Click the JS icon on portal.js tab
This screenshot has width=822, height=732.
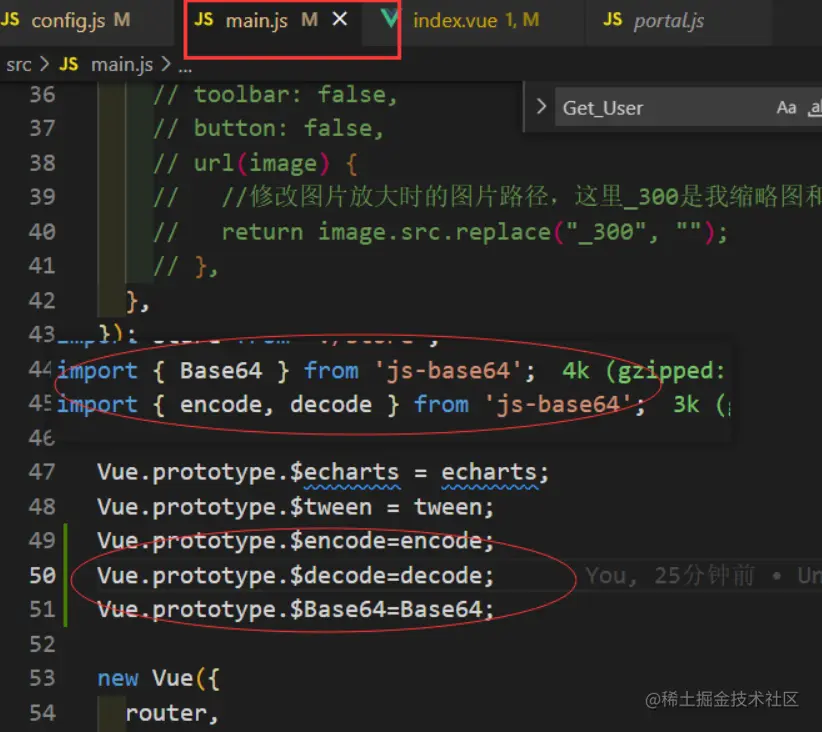pyautogui.click(x=612, y=20)
